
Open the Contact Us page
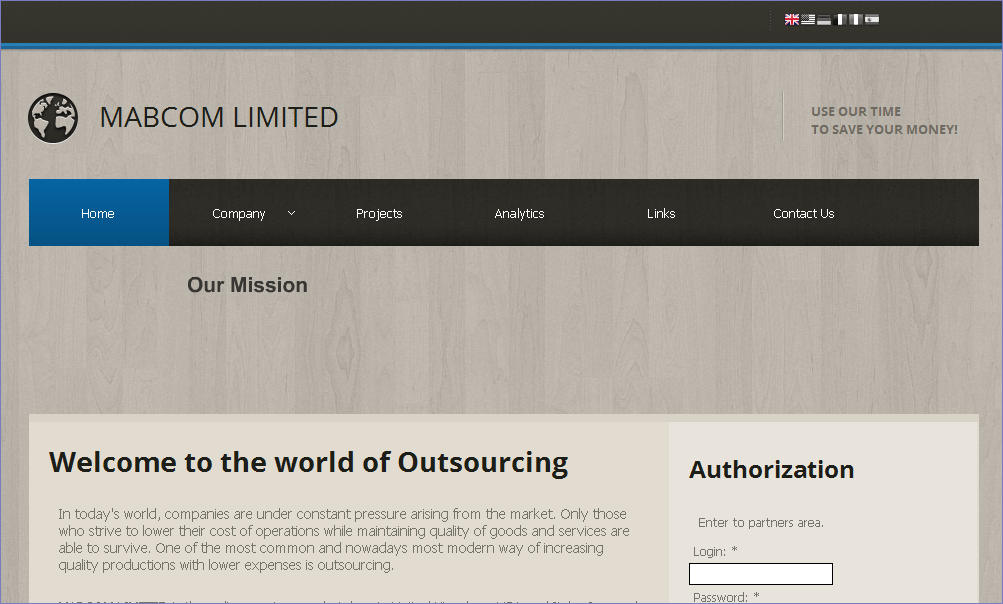pyautogui.click(x=803, y=214)
